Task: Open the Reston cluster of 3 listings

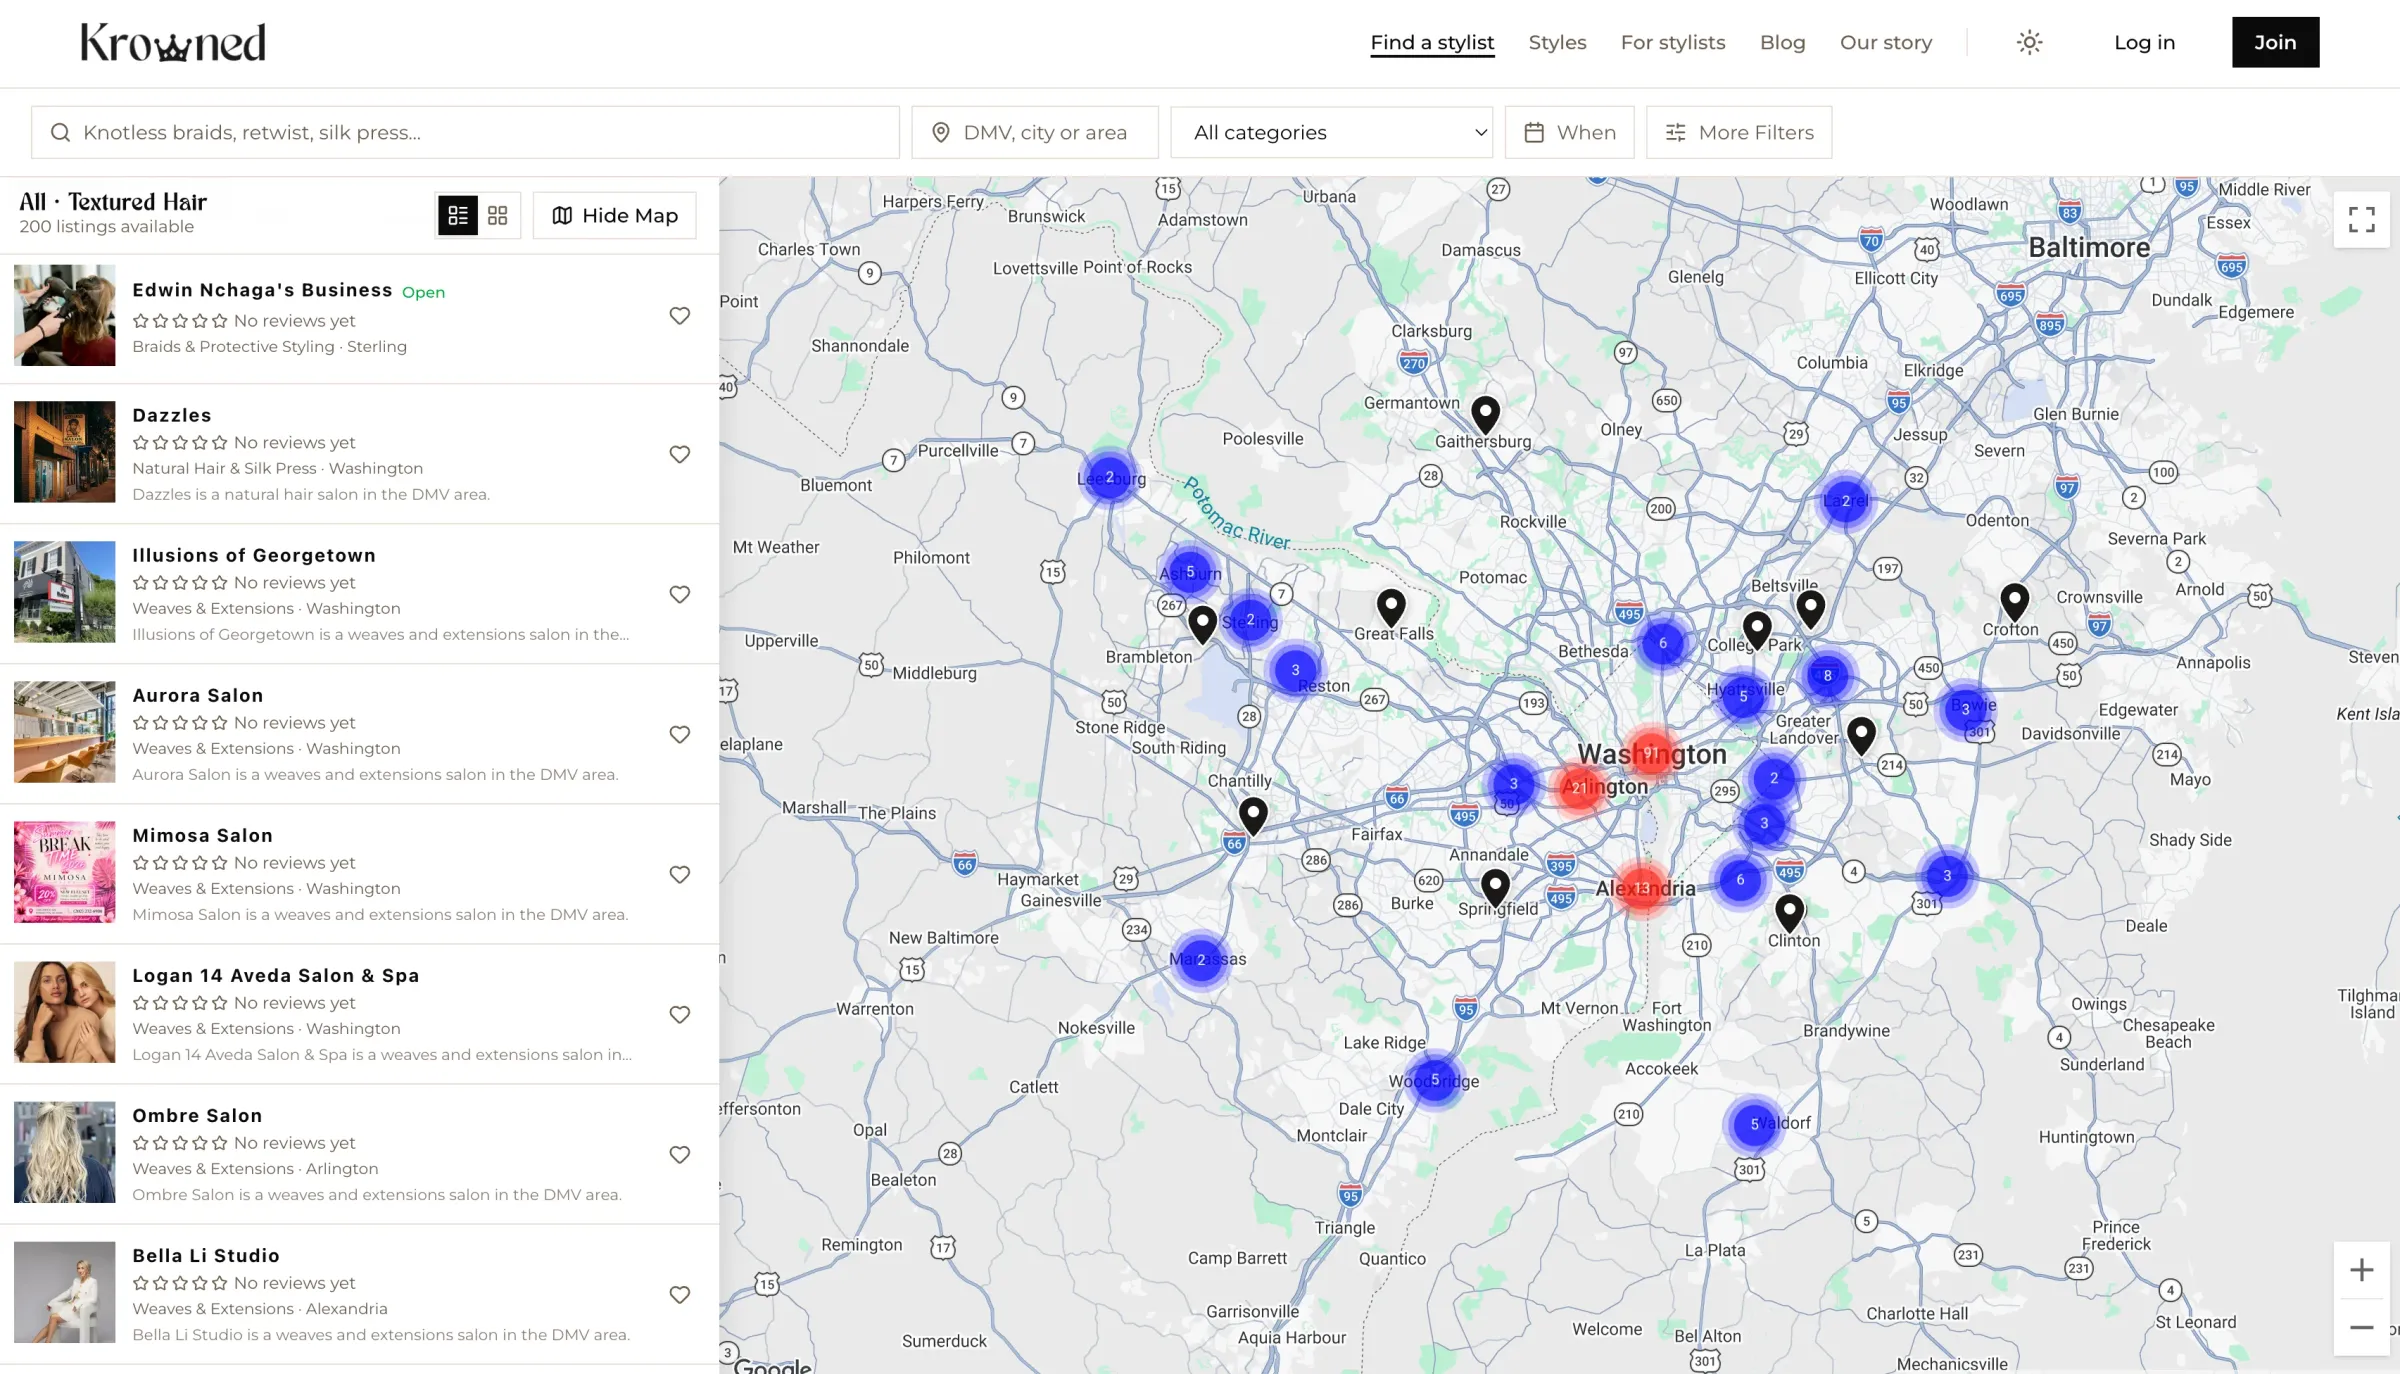Action: click(x=1295, y=669)
